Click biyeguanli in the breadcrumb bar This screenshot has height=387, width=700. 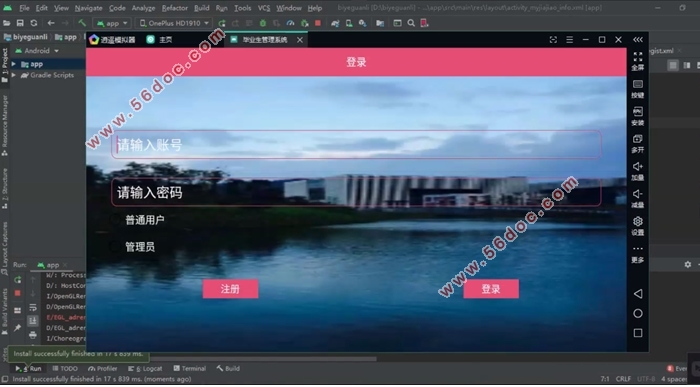click(x=26, y=37)
